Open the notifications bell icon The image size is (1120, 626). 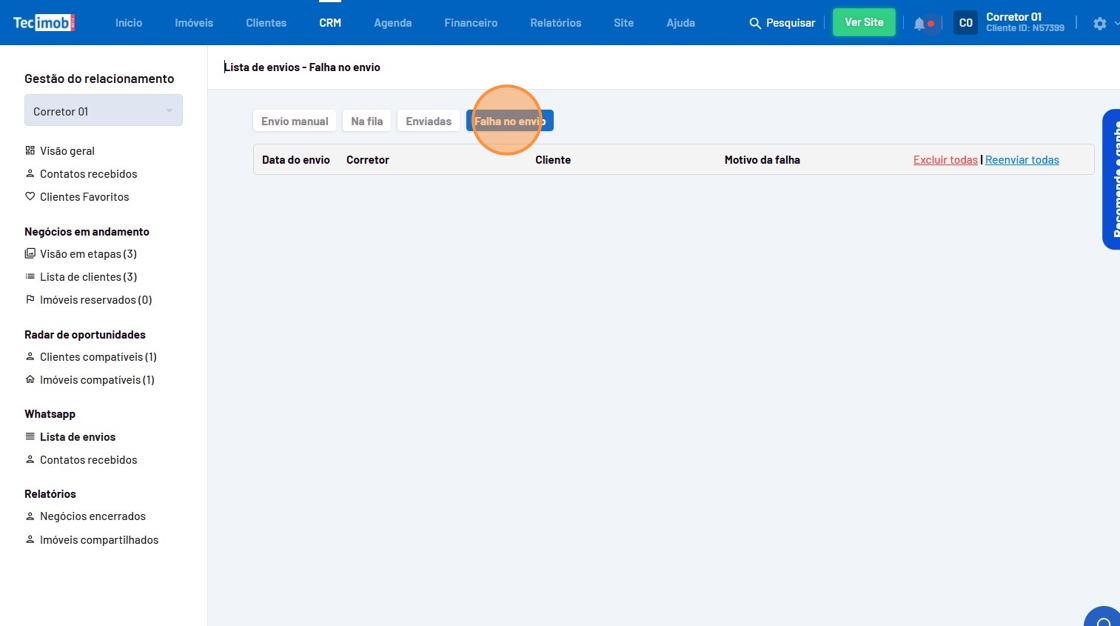point(919,23)
